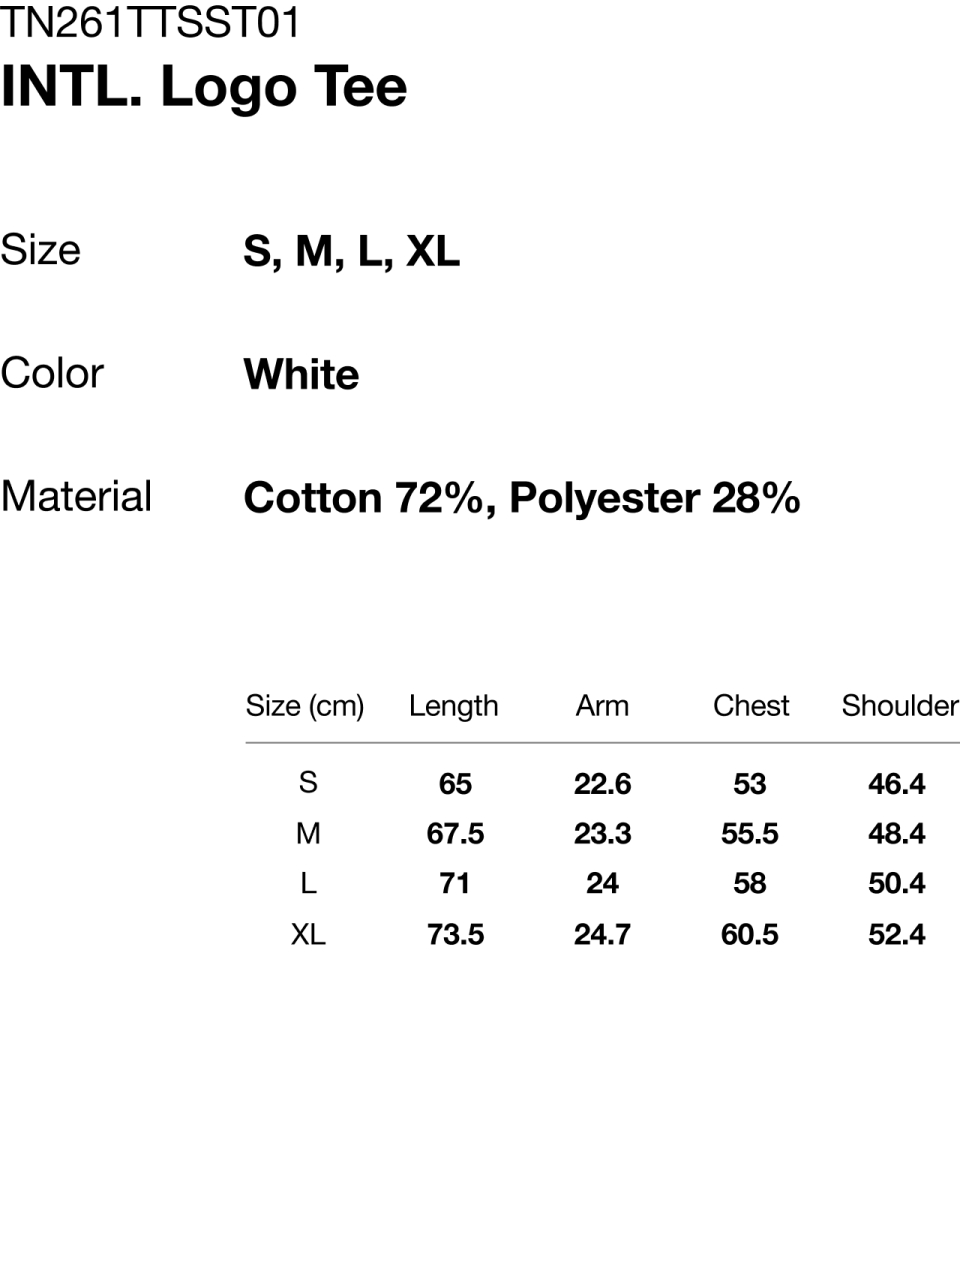This screenshot has height=1281, width=960.
Task: Click the chest value 58
Action: tap(750, 884)
